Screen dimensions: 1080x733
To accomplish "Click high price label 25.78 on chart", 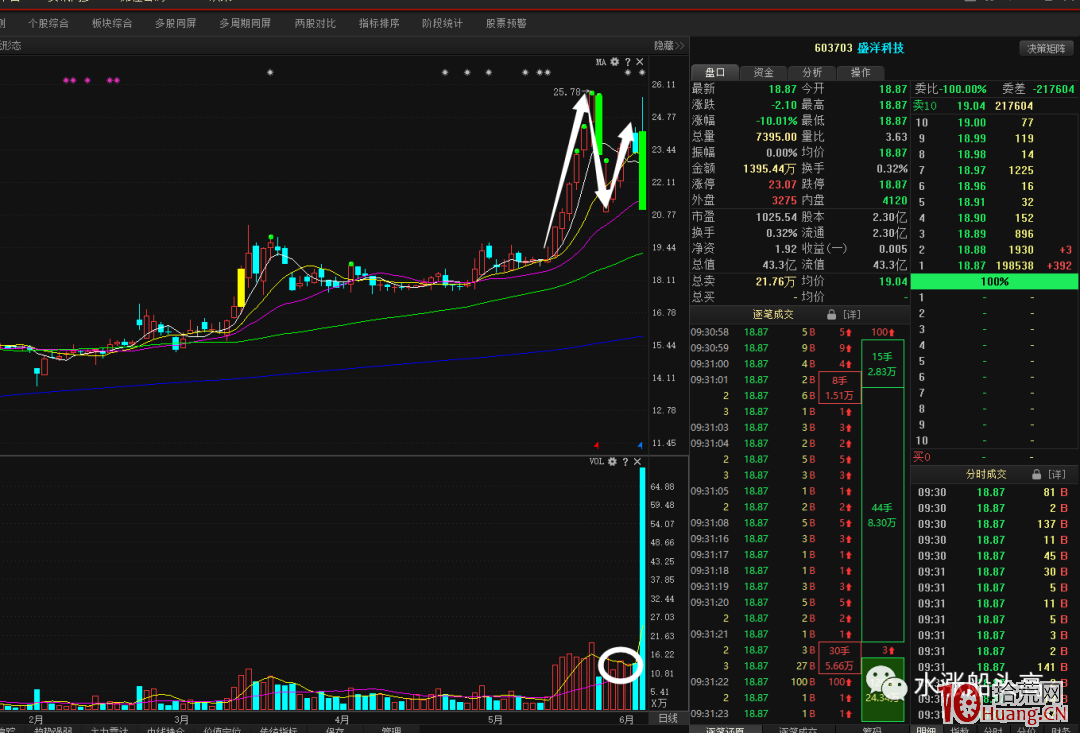I will [x=567, y=92].
